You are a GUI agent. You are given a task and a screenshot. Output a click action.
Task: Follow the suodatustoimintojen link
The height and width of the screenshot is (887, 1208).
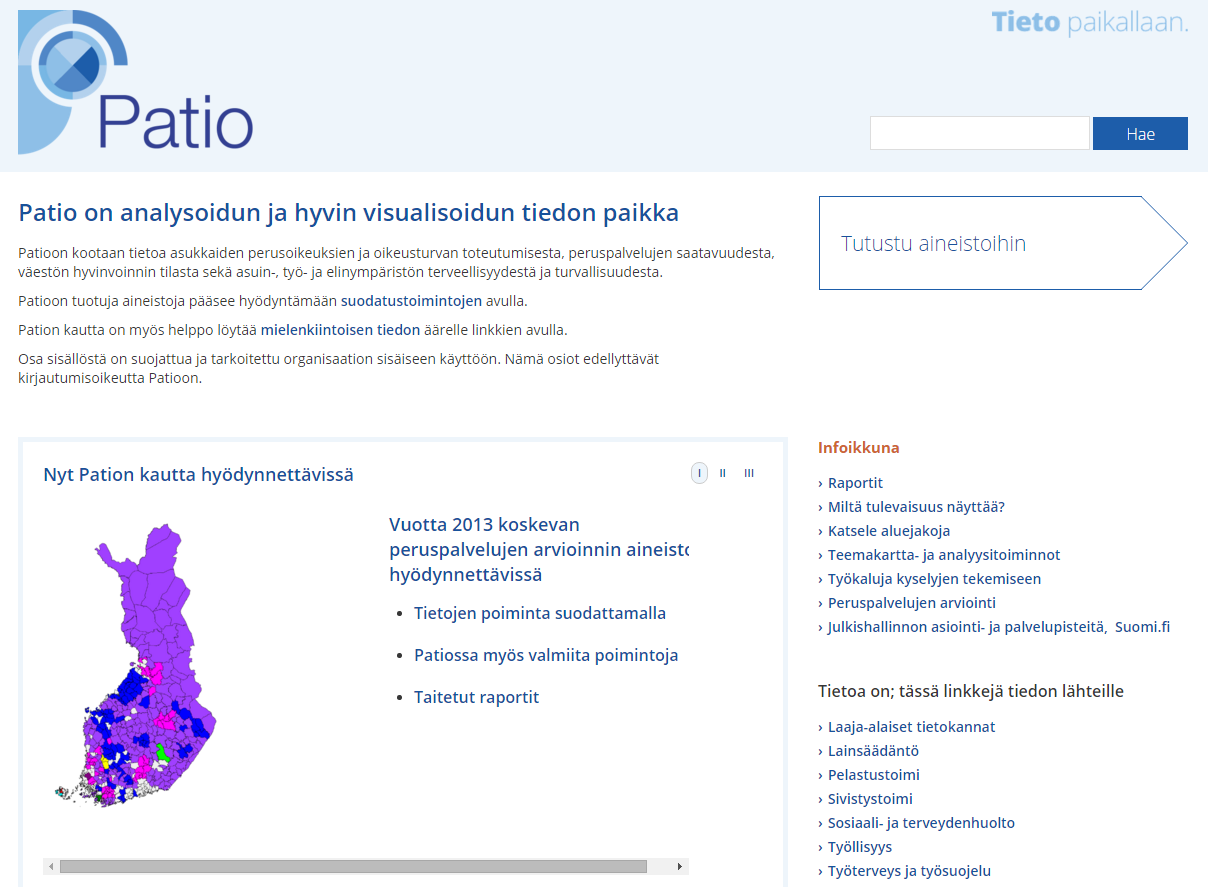coord(411,301)
